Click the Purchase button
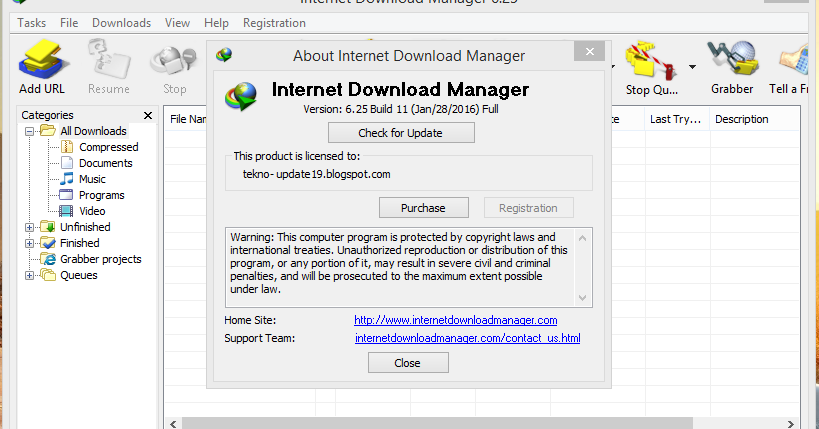Screen dimensions: 819x429 424,207
